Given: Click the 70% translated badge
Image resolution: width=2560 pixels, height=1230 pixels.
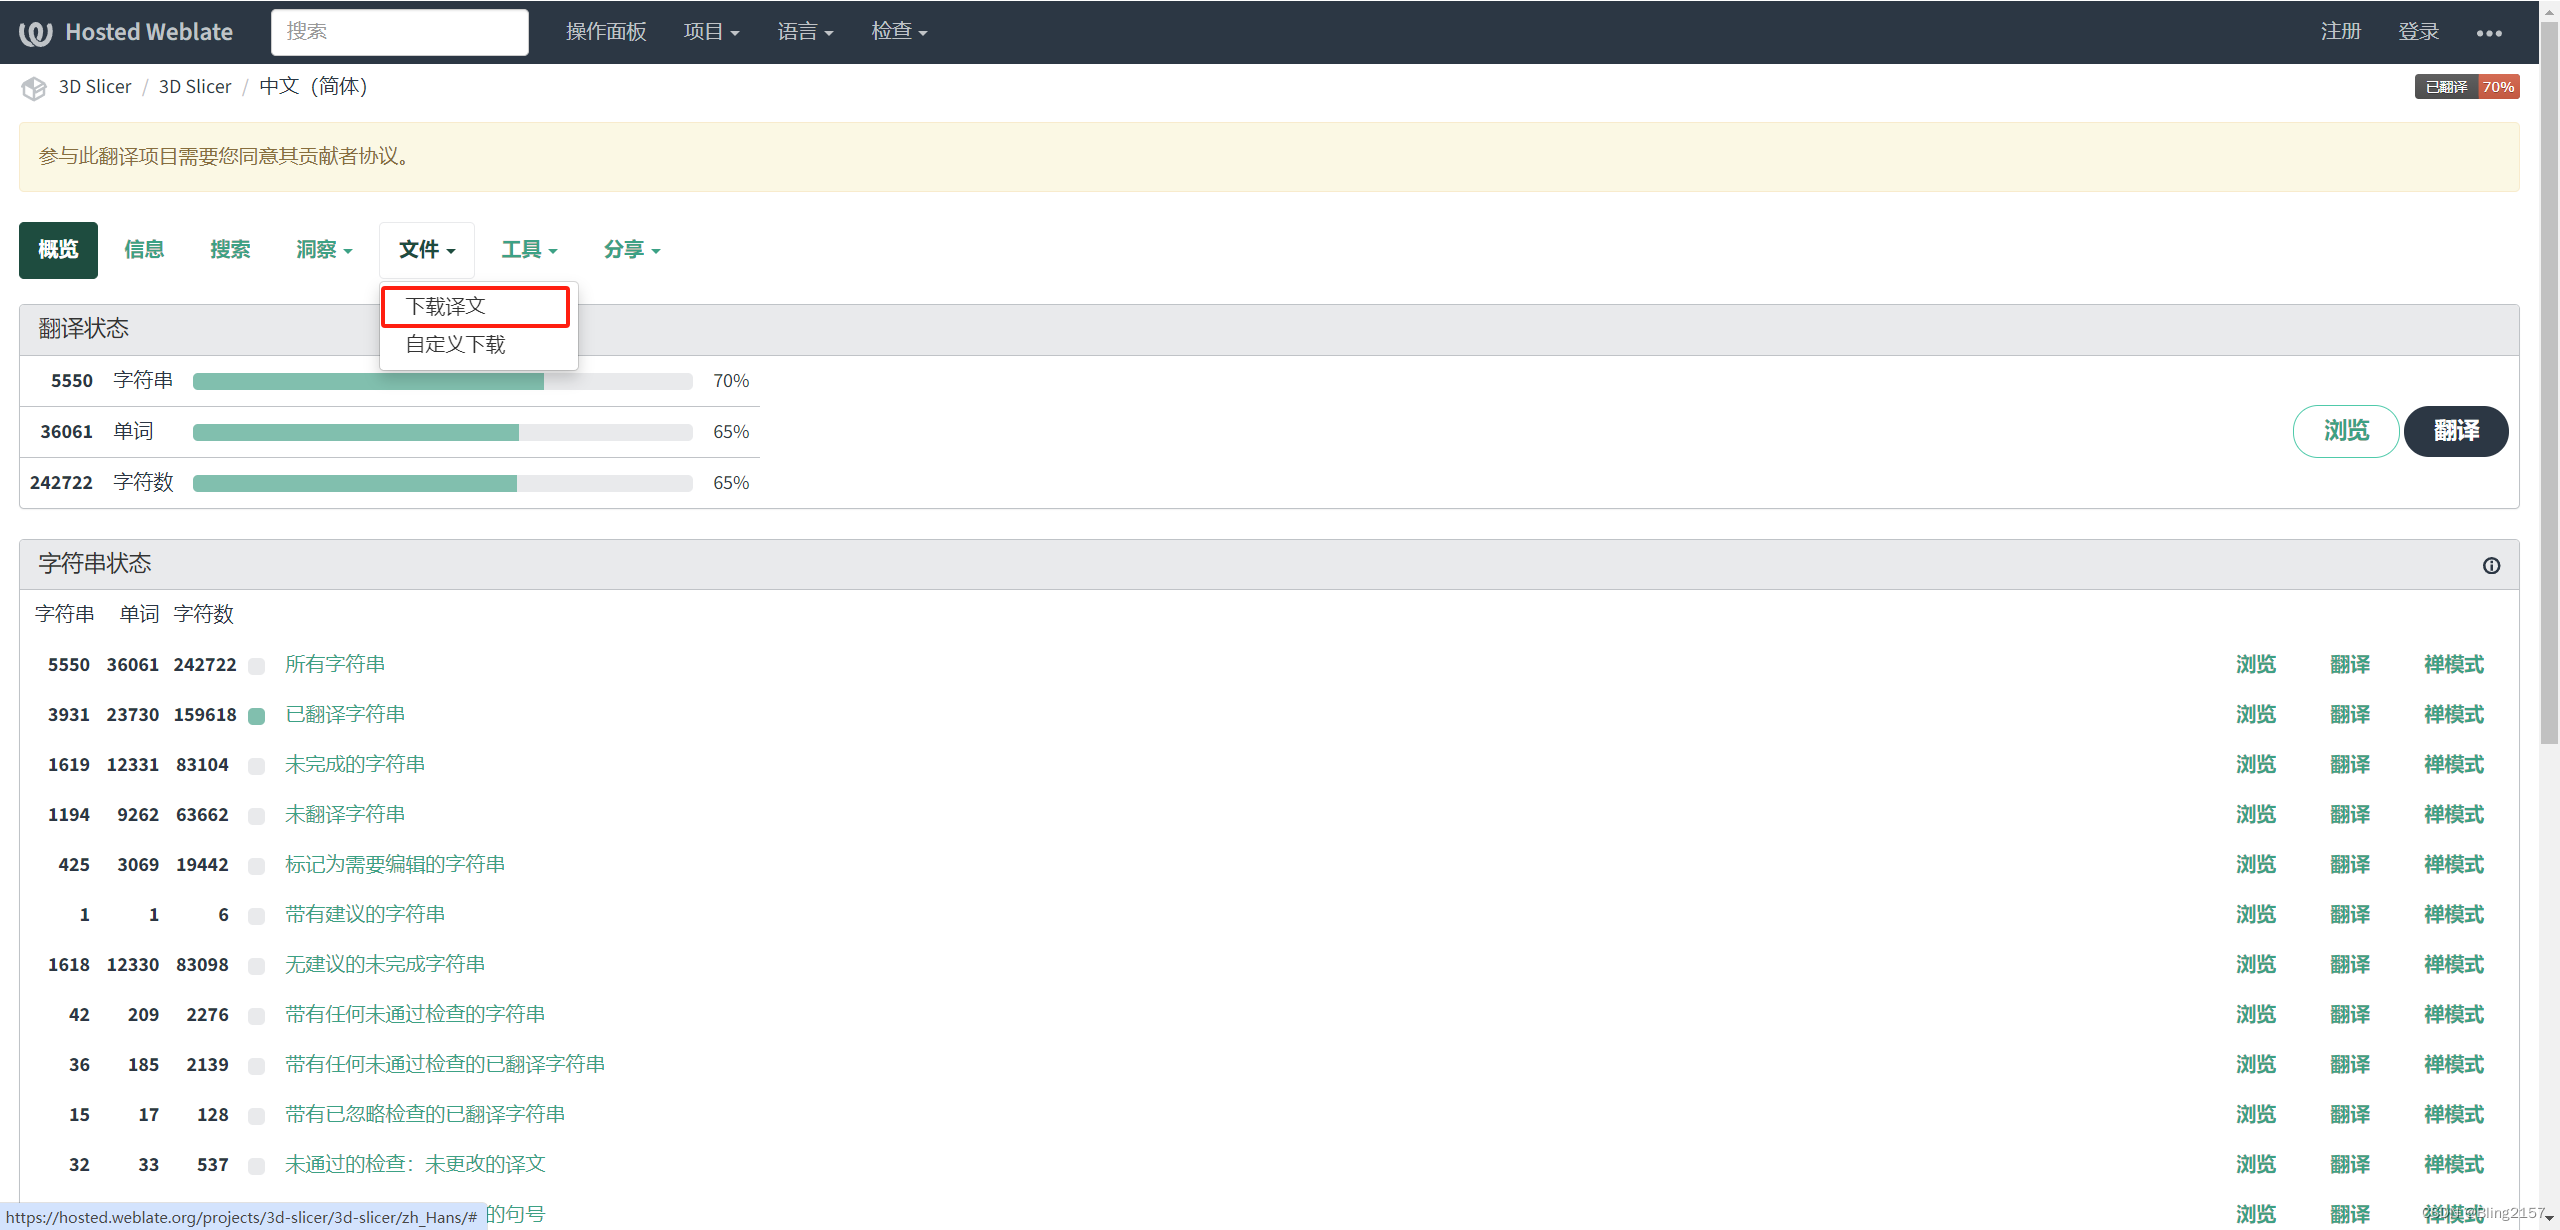Looking at the screenshot, I should [x=2466, y=87].
